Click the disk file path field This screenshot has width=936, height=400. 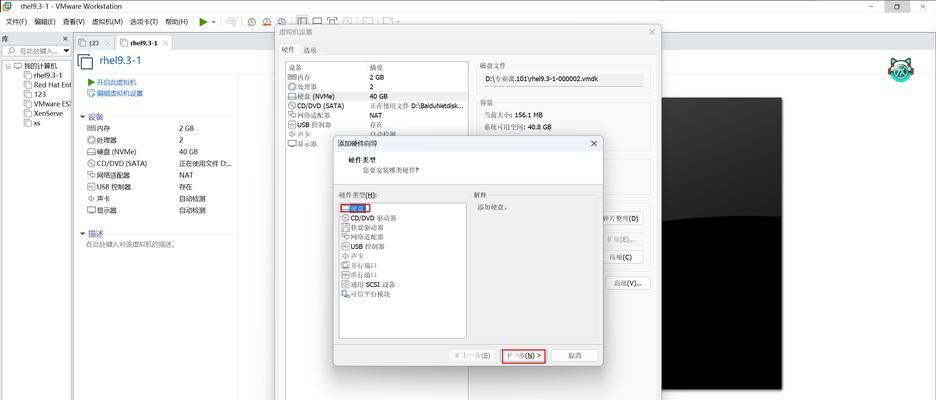coord(562,79)
